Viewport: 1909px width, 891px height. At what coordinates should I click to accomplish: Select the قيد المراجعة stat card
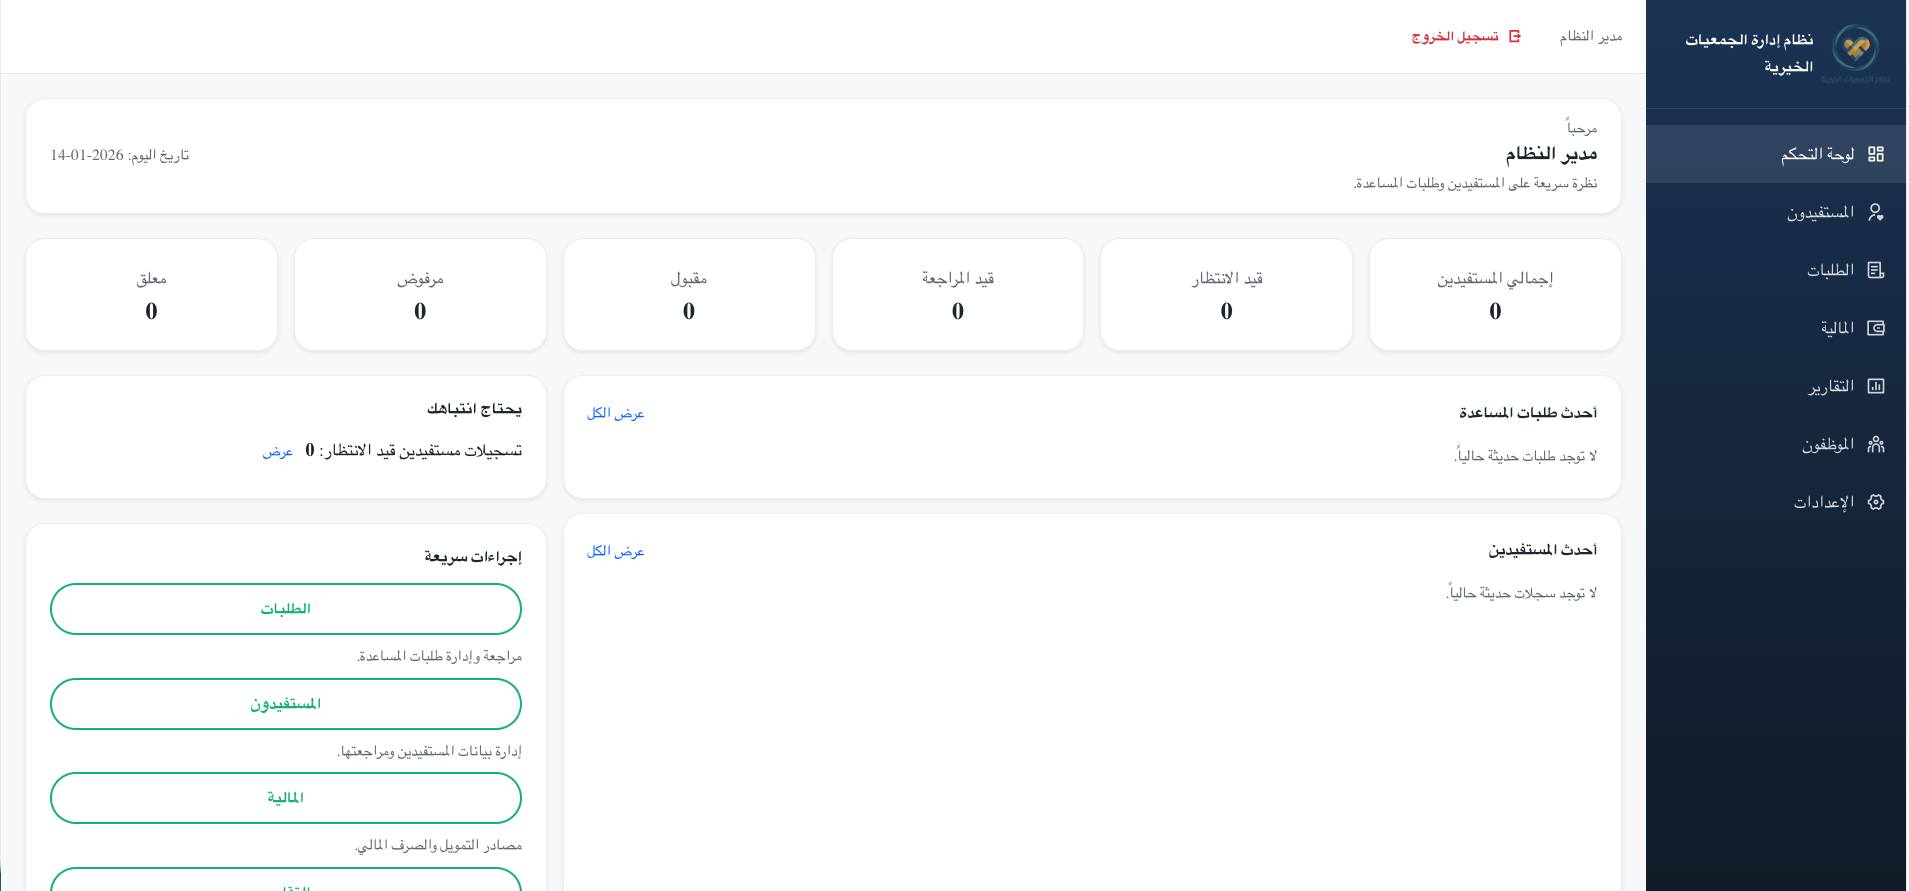[957, 294]
